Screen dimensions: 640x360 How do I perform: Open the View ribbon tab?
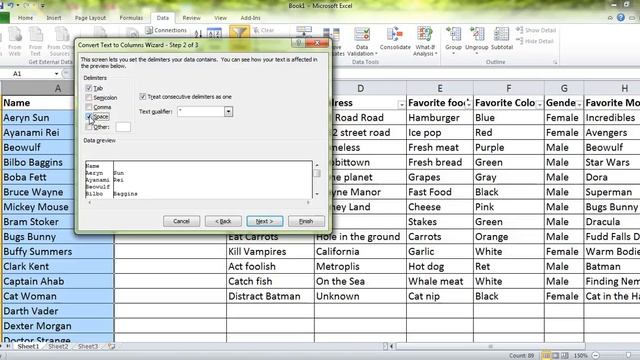click(x=220, y=18)
